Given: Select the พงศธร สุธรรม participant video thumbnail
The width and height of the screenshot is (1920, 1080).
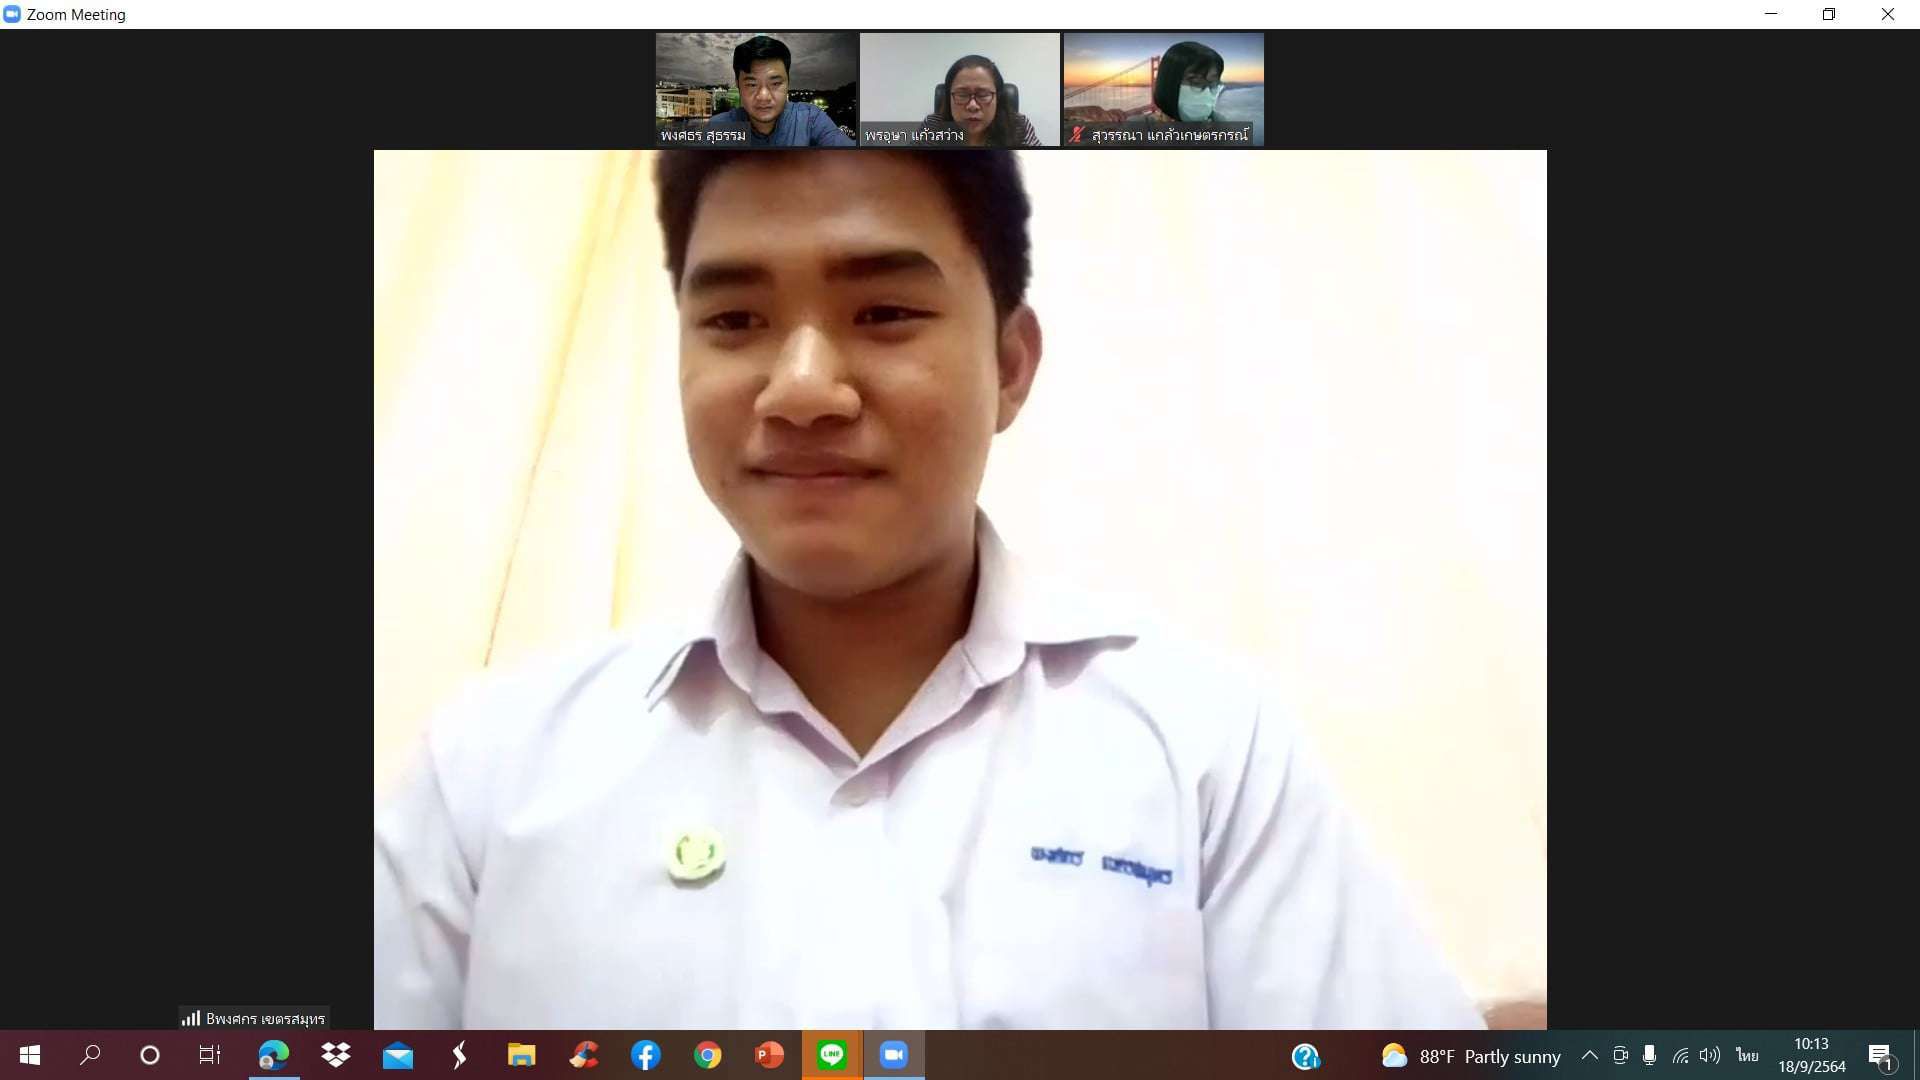Looking at the screenshot, I should pyautogui.click(x=756, y=89).
